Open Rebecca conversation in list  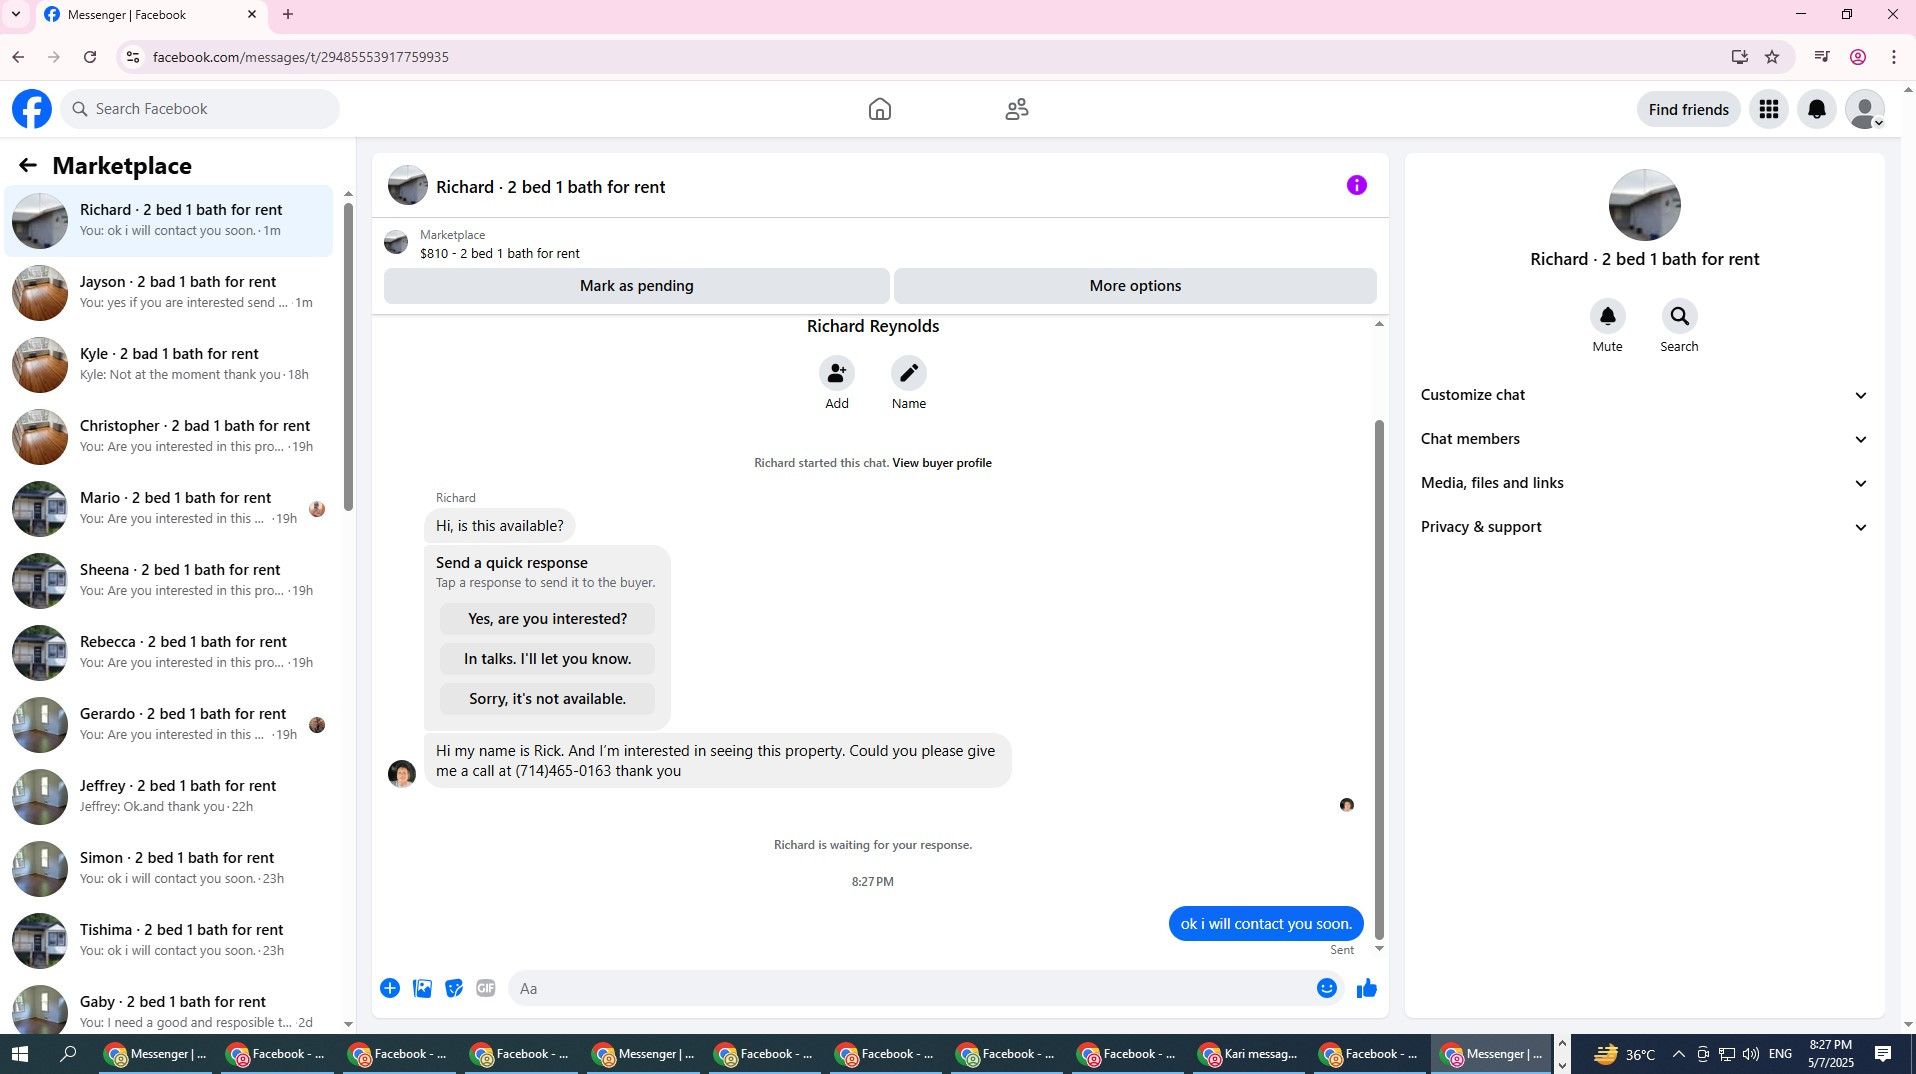coord(170,652)
